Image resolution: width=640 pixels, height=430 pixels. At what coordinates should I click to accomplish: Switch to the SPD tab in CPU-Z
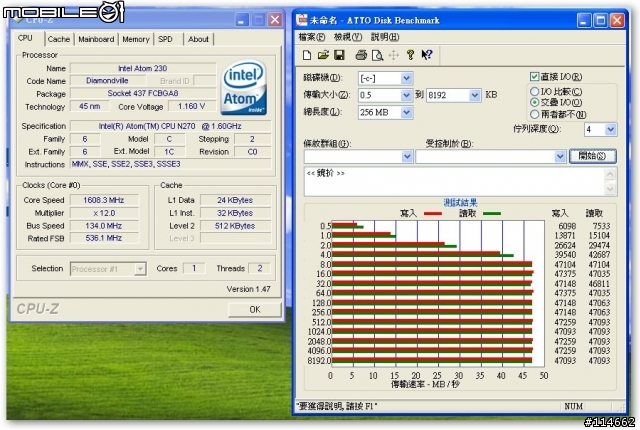click(x=165, y=39)
